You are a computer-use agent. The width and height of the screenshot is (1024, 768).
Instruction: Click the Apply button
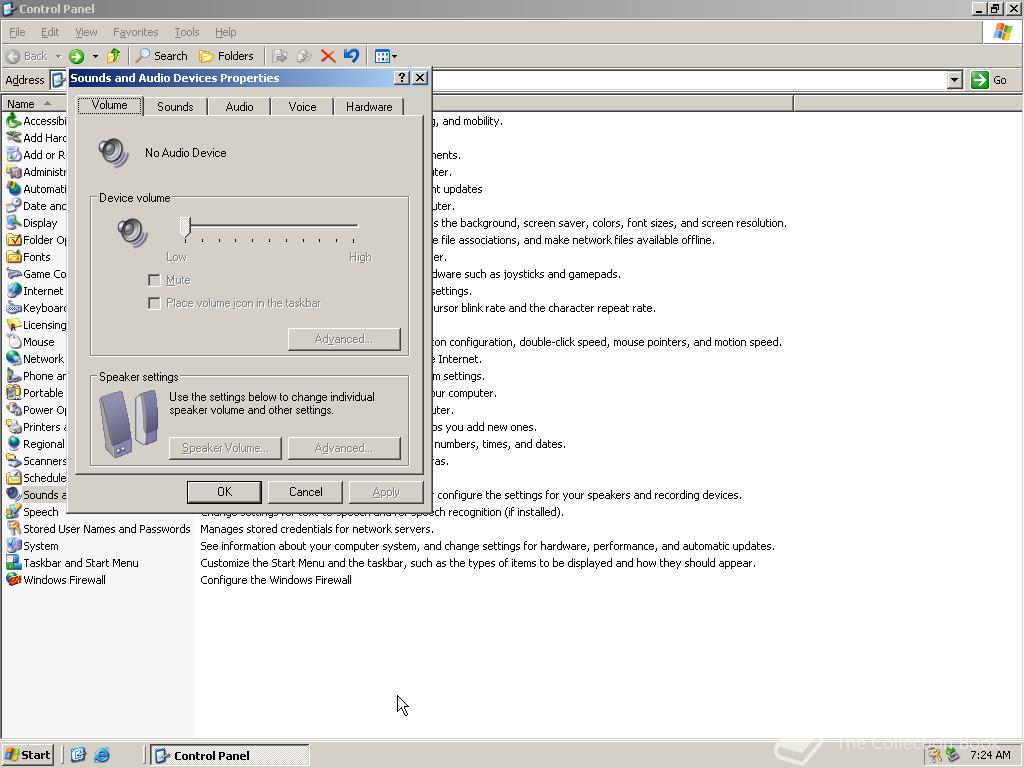point(386,492)
